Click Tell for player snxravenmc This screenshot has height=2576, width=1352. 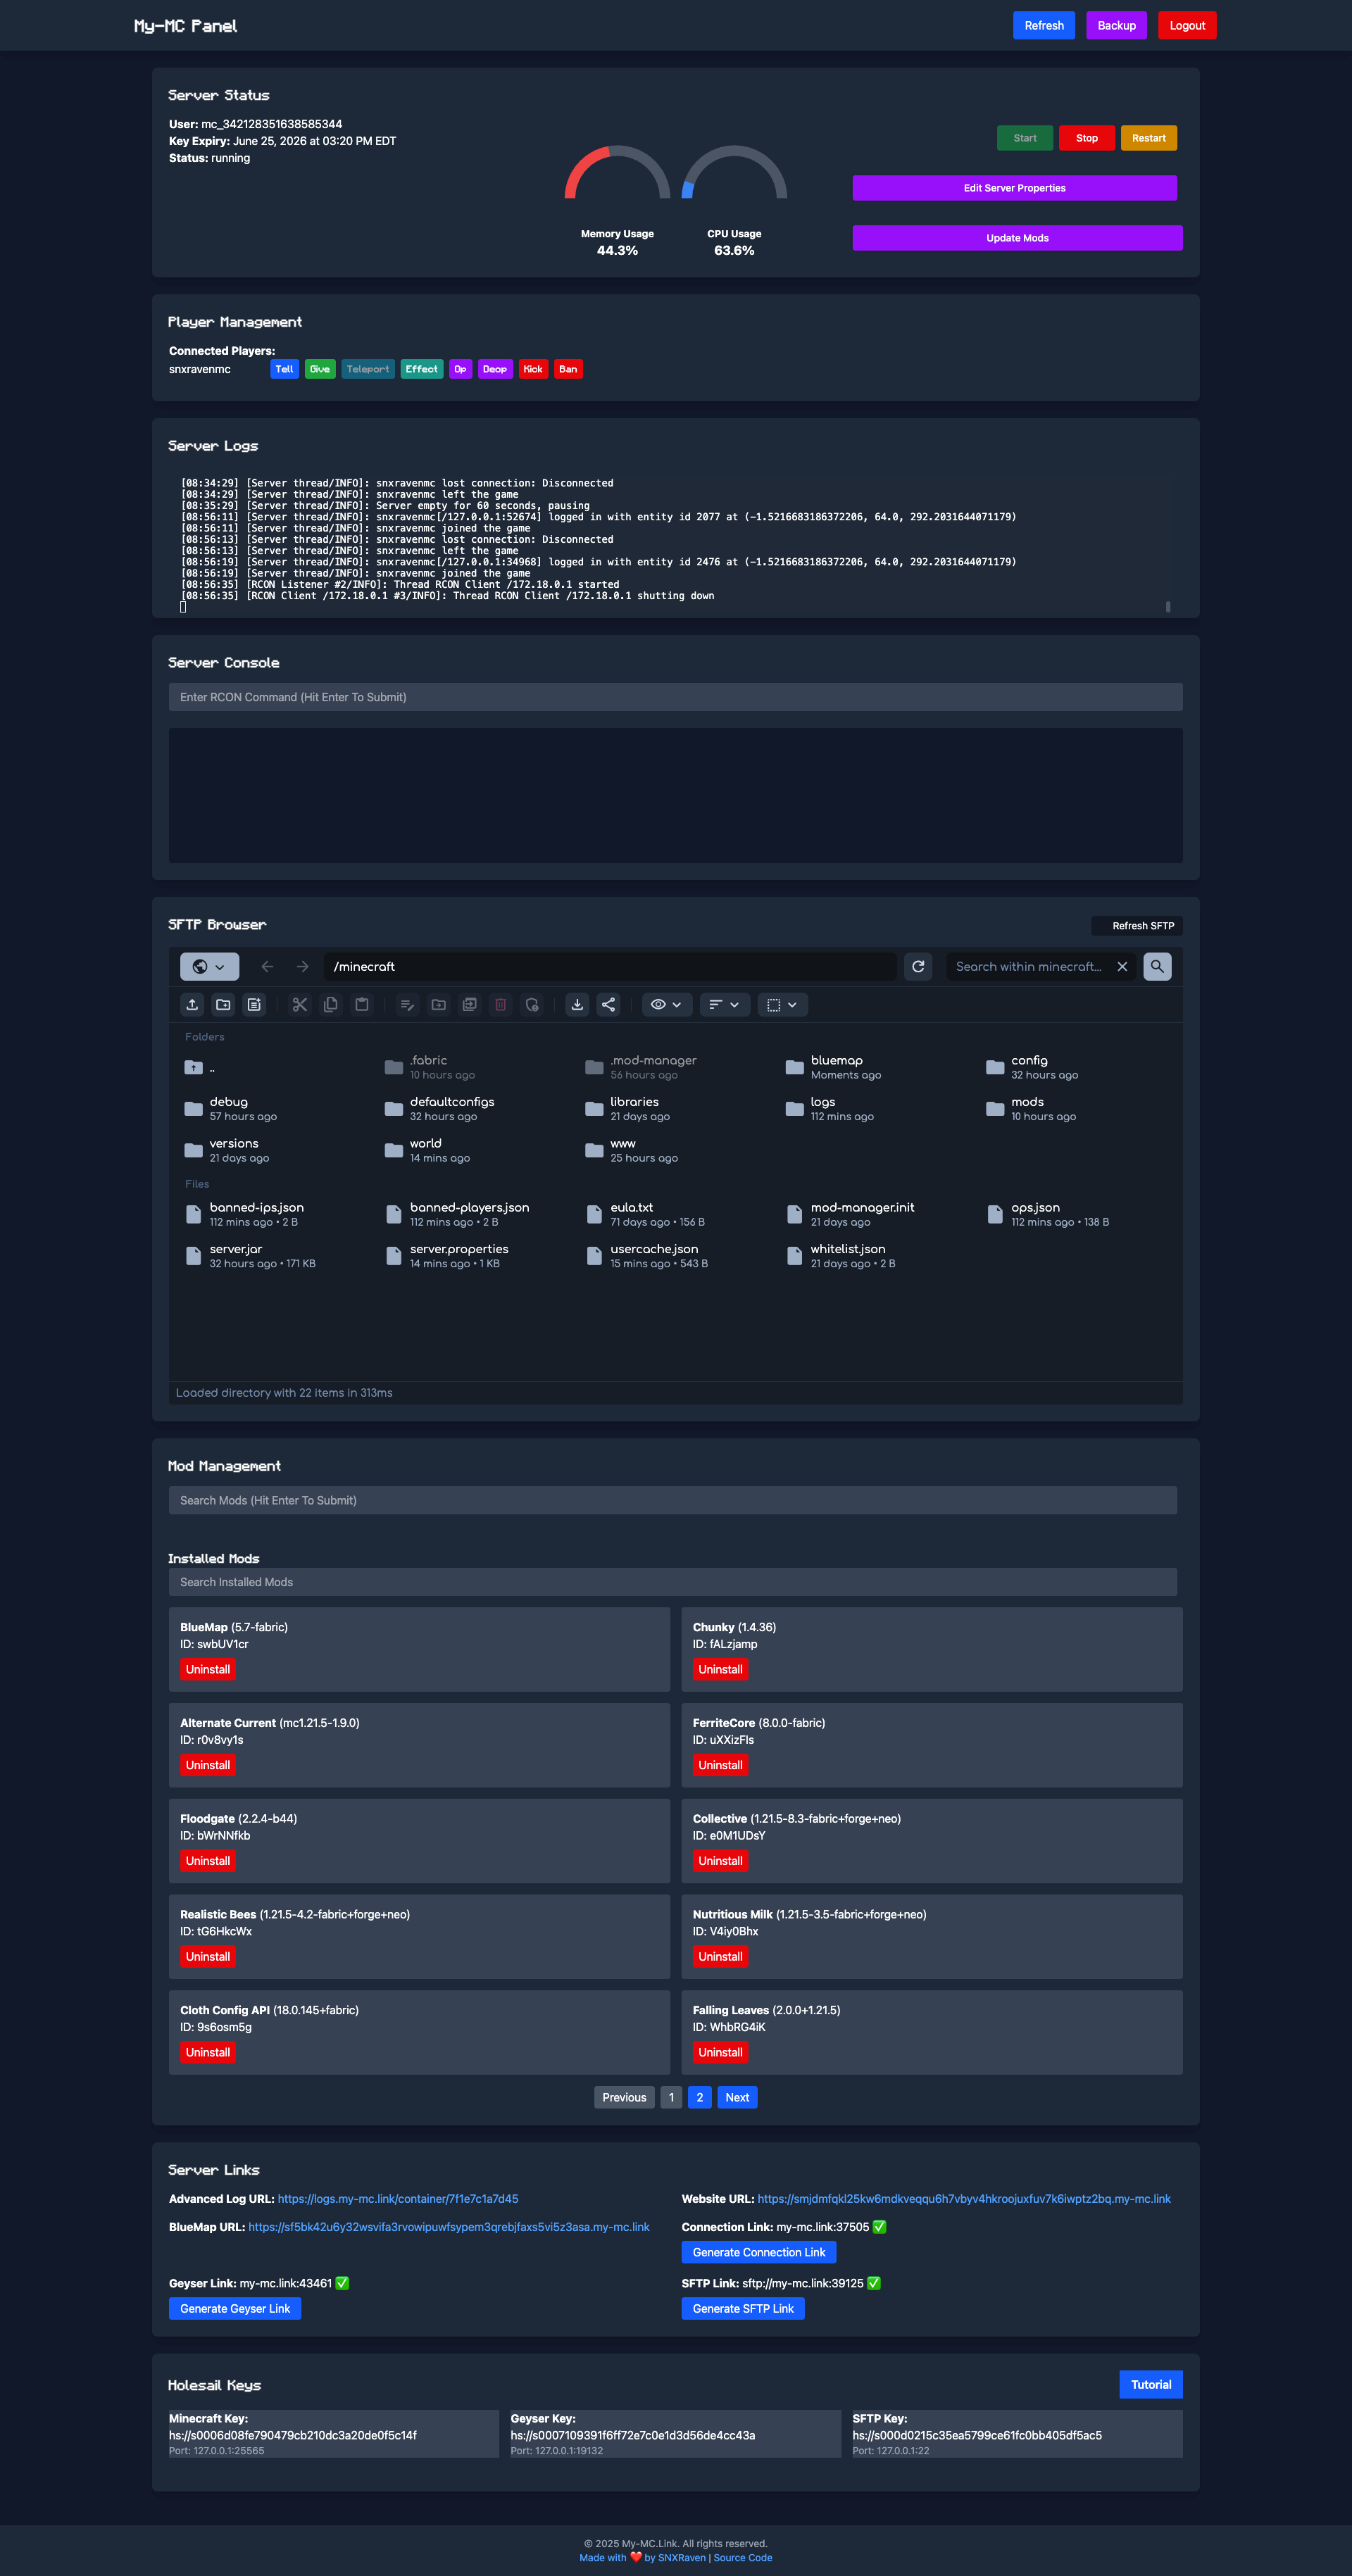click(285, 369)
